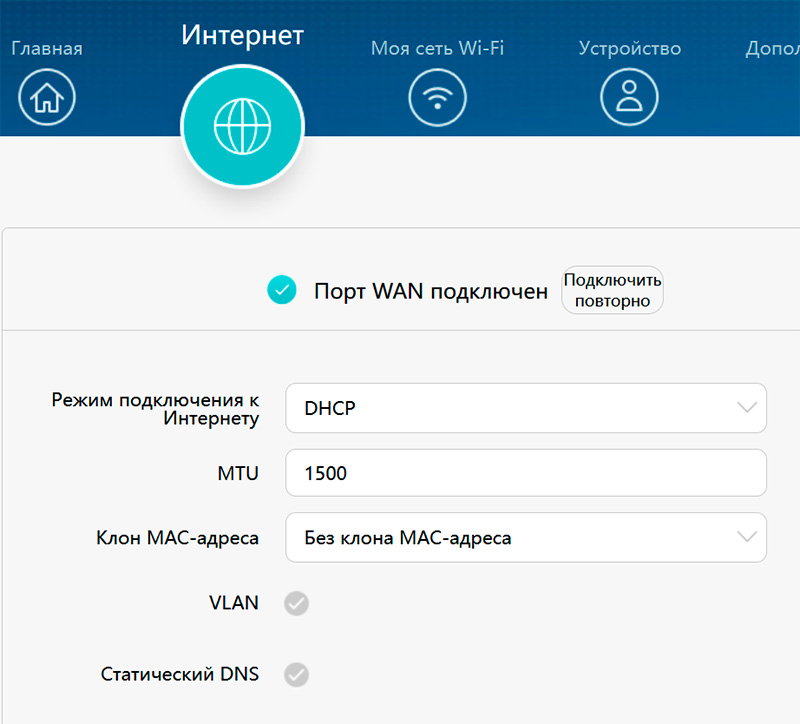Click the chevron on the MAC clone field
800x724 pixels.
point(746,538)
